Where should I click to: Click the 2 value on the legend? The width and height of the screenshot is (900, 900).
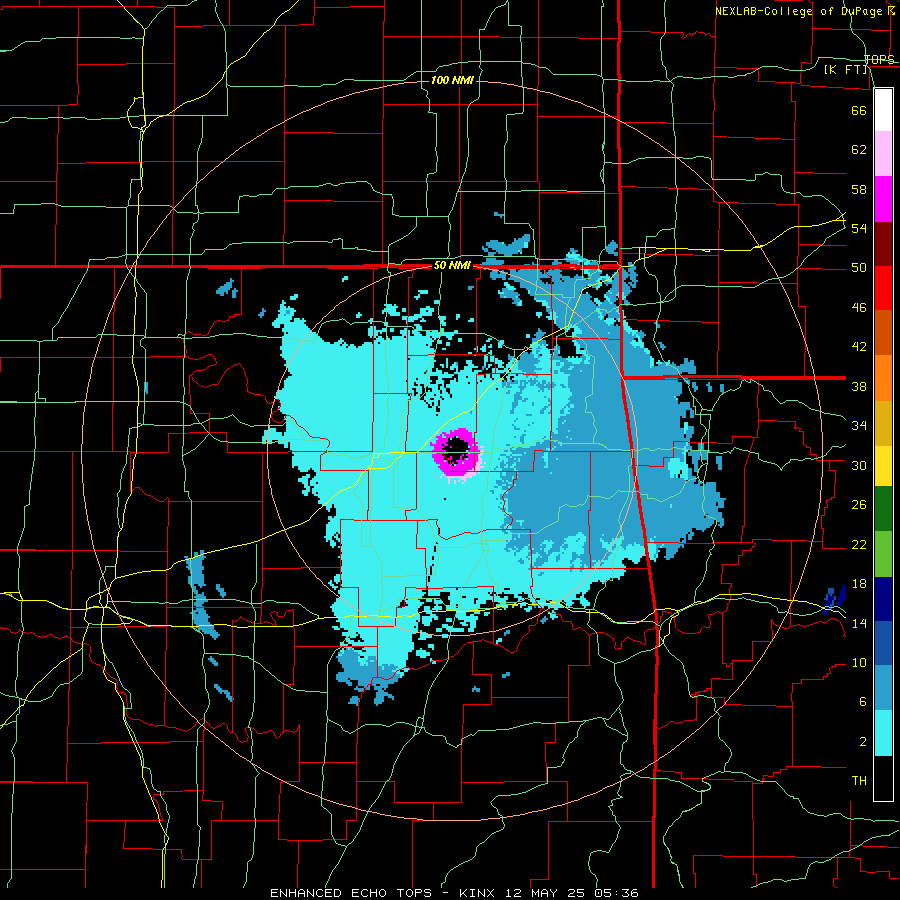click(x=862, y=742)
